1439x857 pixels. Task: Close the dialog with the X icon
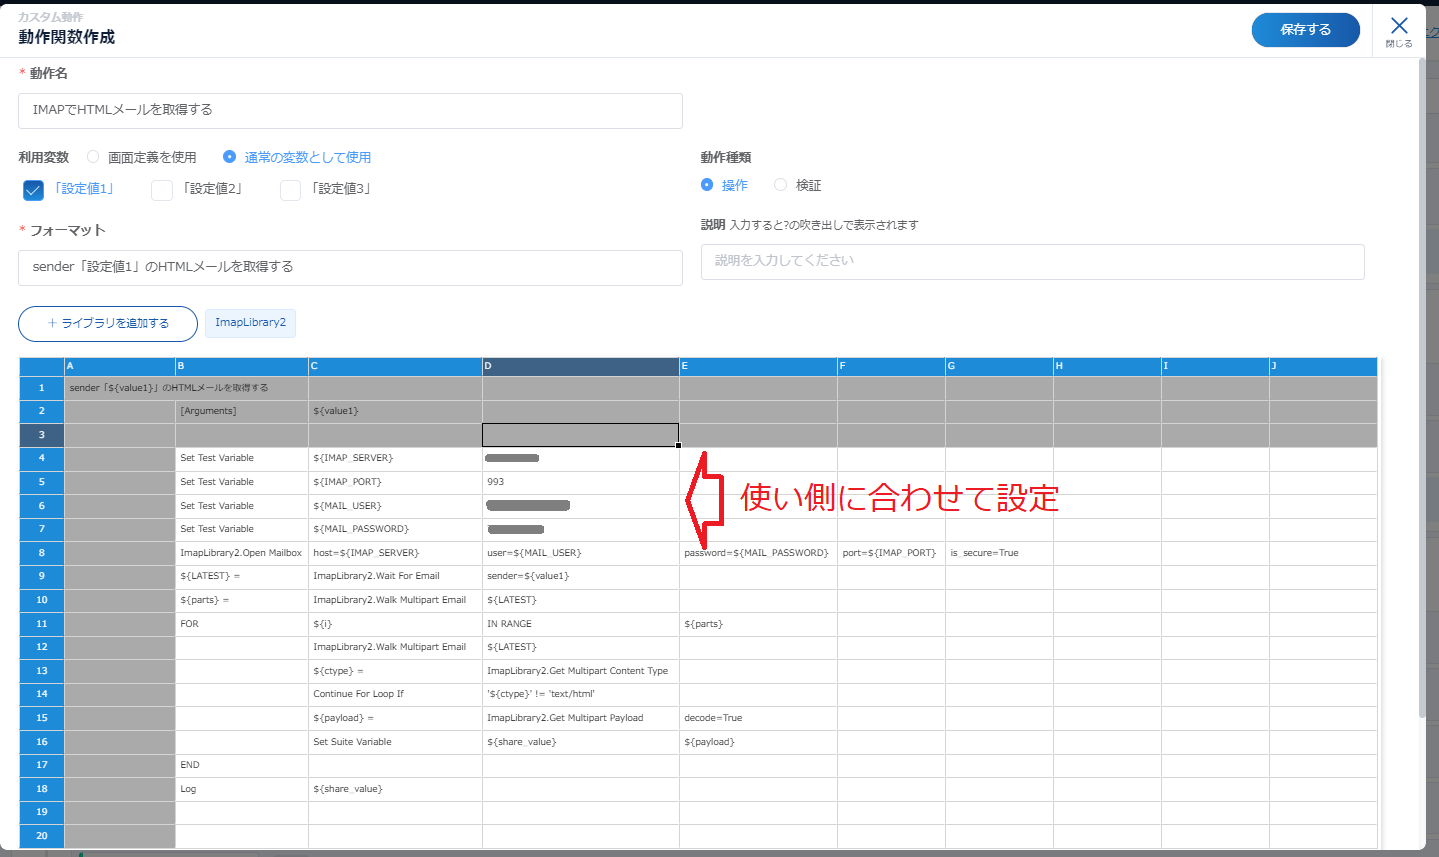(1399, 27)
